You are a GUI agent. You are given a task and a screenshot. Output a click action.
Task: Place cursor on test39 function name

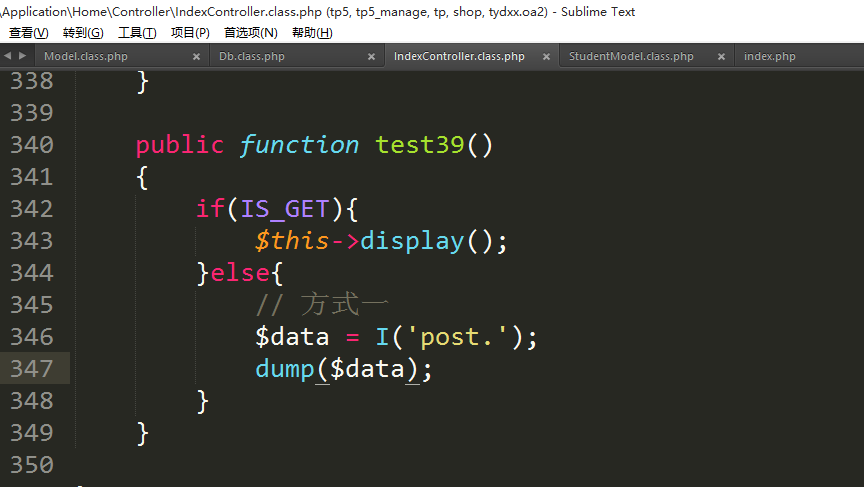(x=419, y=145)
